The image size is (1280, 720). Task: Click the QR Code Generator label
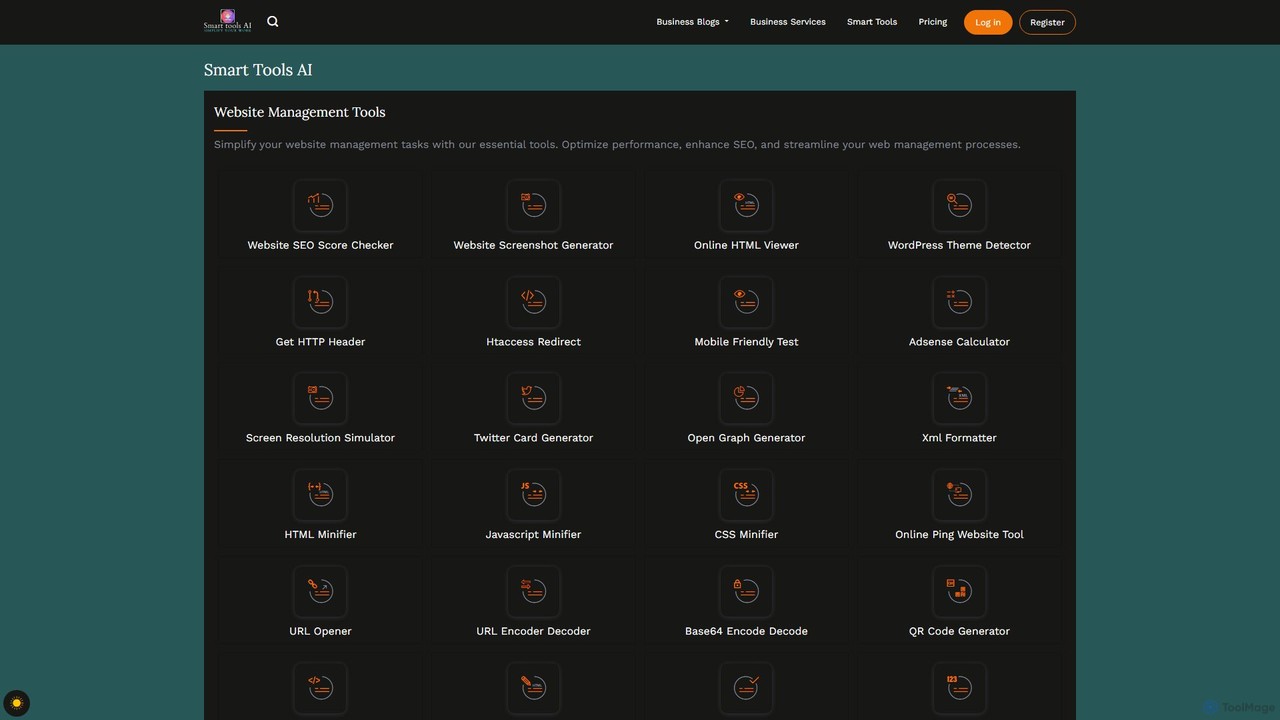(x=959, y=631)
